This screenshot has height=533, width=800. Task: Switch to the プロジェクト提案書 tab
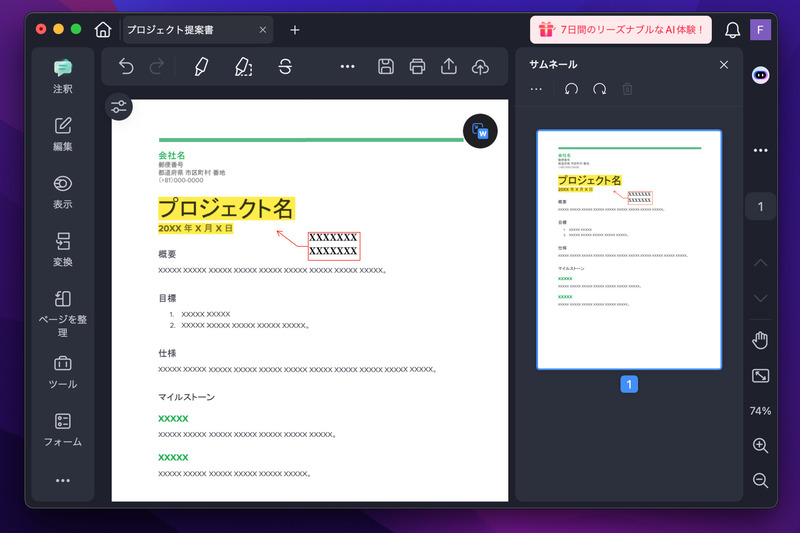pyautogui.click(x=196, y=30)
